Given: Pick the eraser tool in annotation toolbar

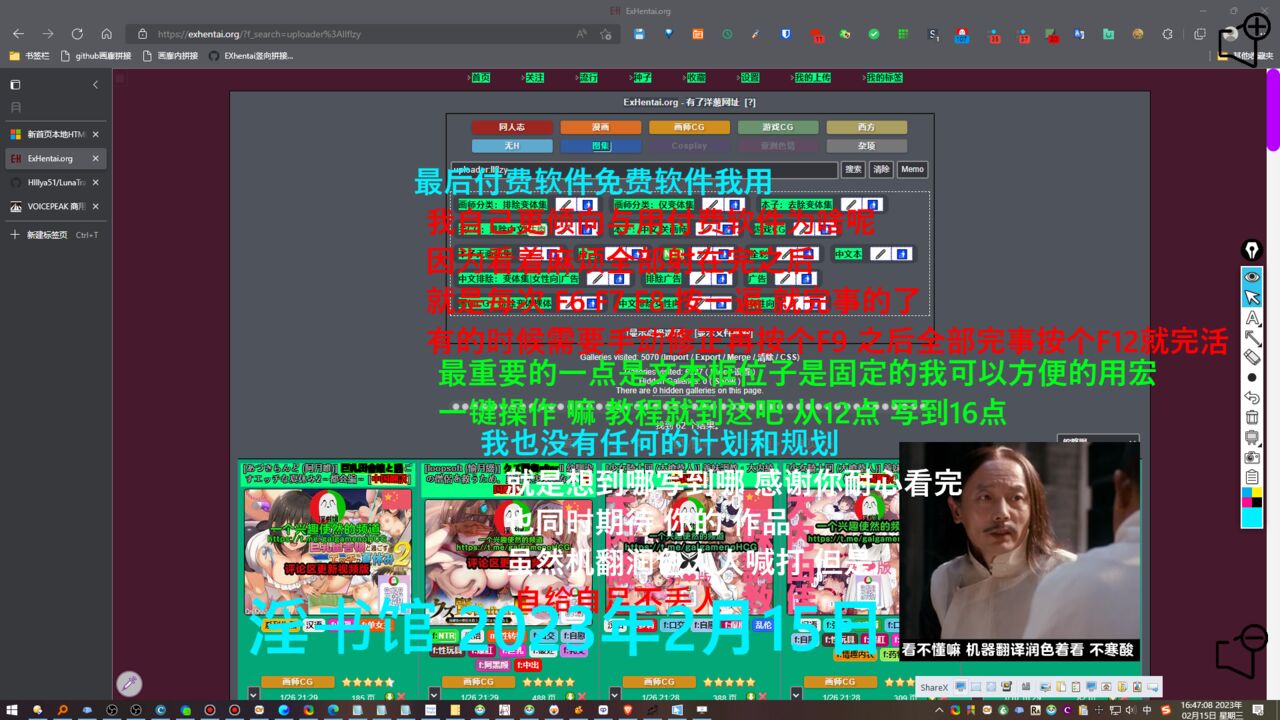Looking at the screenshot, I should (x=1252, y=357).
